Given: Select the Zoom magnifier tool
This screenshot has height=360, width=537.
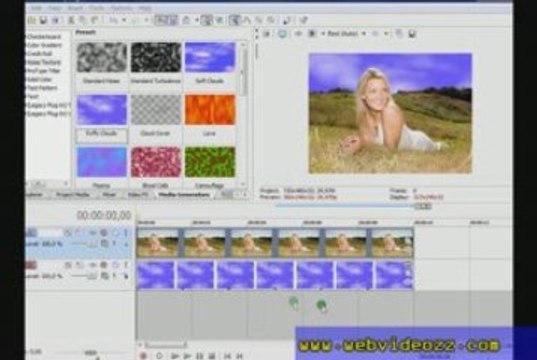Looking at the screenshot, I should (271, 21).
